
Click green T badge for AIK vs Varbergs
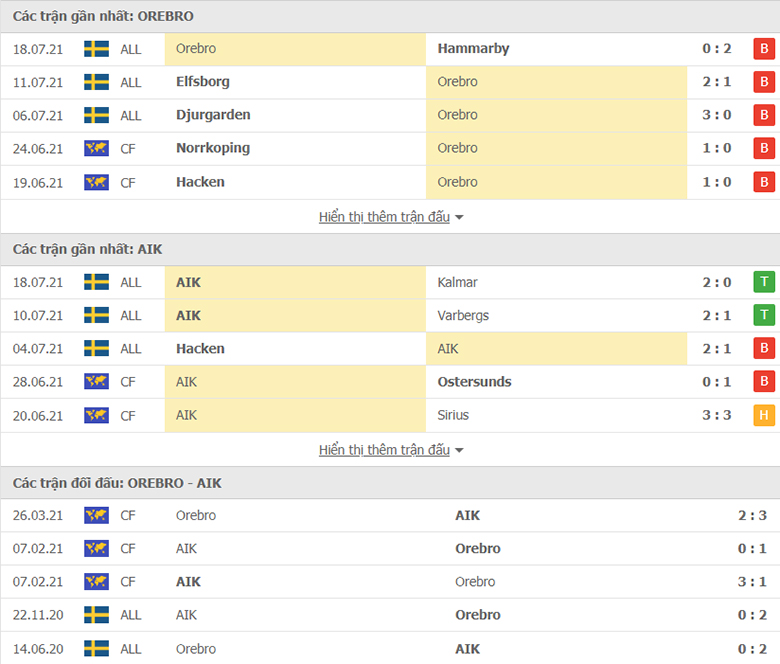click(764, 315)
